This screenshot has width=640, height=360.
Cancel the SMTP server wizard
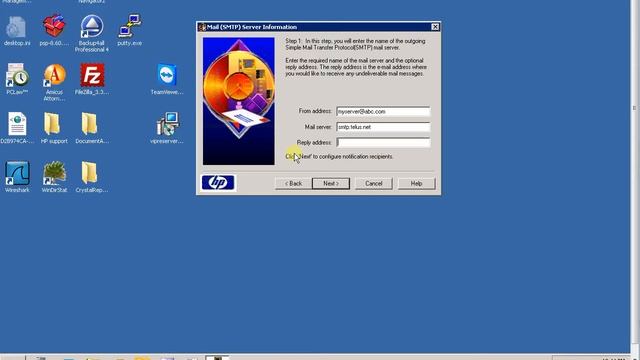373,184
